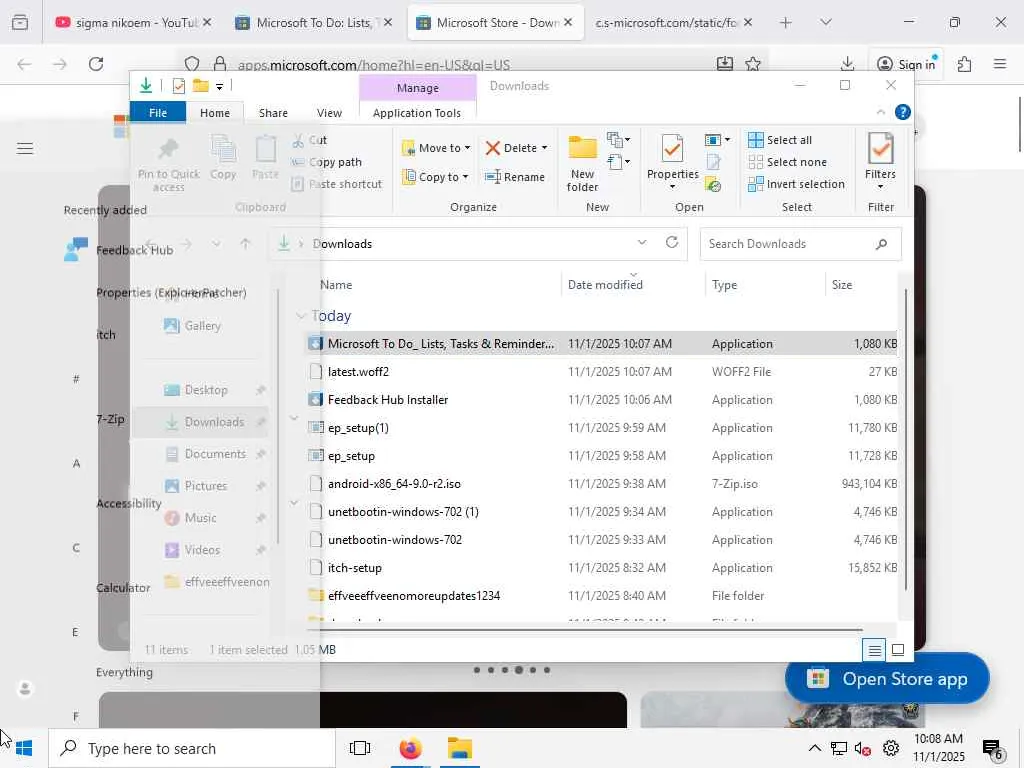The height and width of the screenshot is (768, 1024).
Task: Click the red Delete icon button
Action: pos(493,148)
